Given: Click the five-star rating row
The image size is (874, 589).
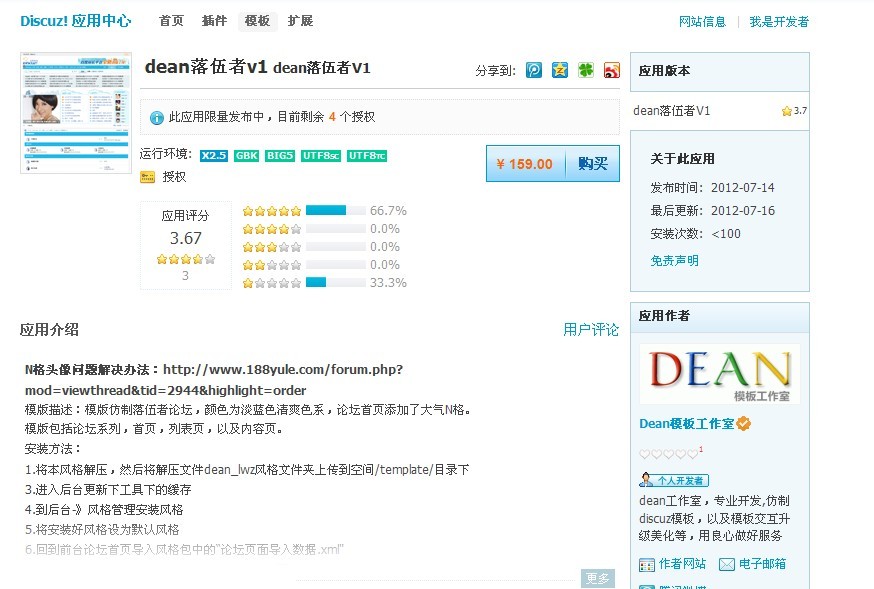Looking at the screenshot, I should [x=272, y=211].
